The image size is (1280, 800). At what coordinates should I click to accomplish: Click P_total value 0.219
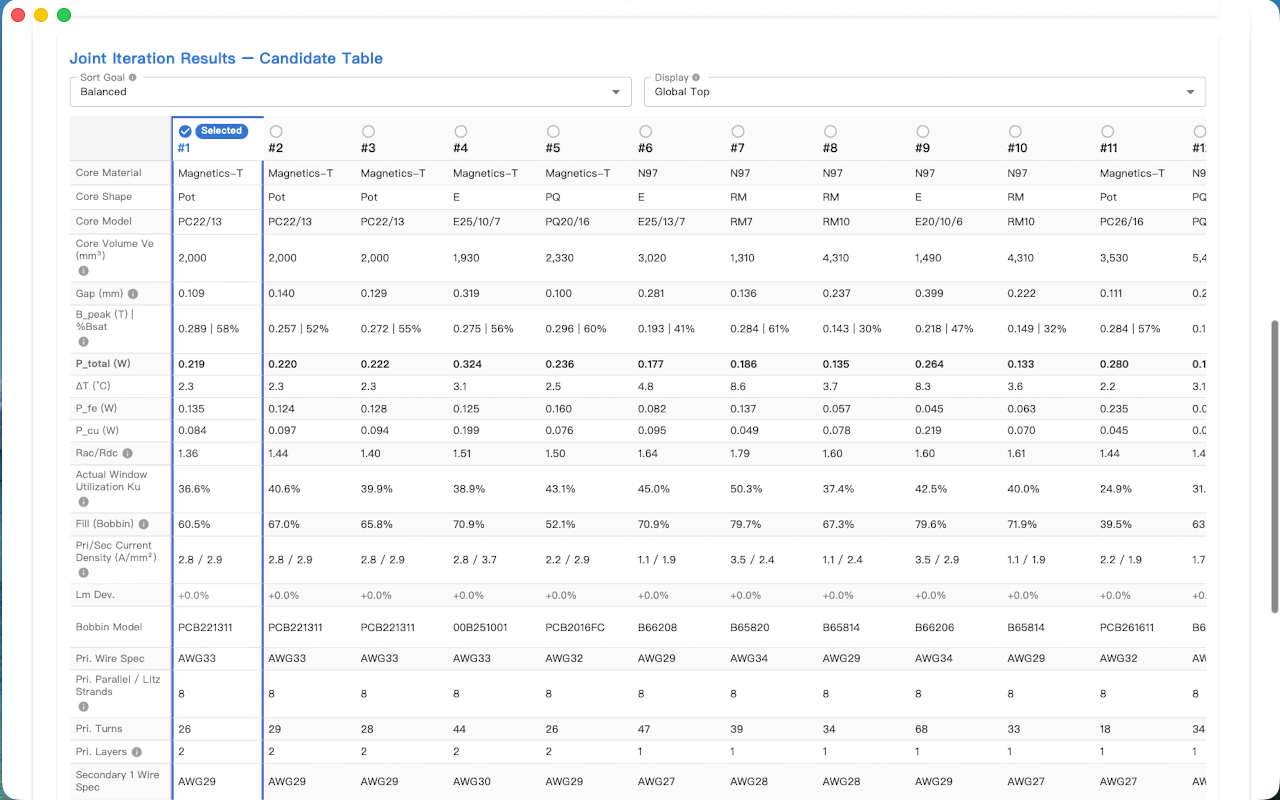[190, 364]
